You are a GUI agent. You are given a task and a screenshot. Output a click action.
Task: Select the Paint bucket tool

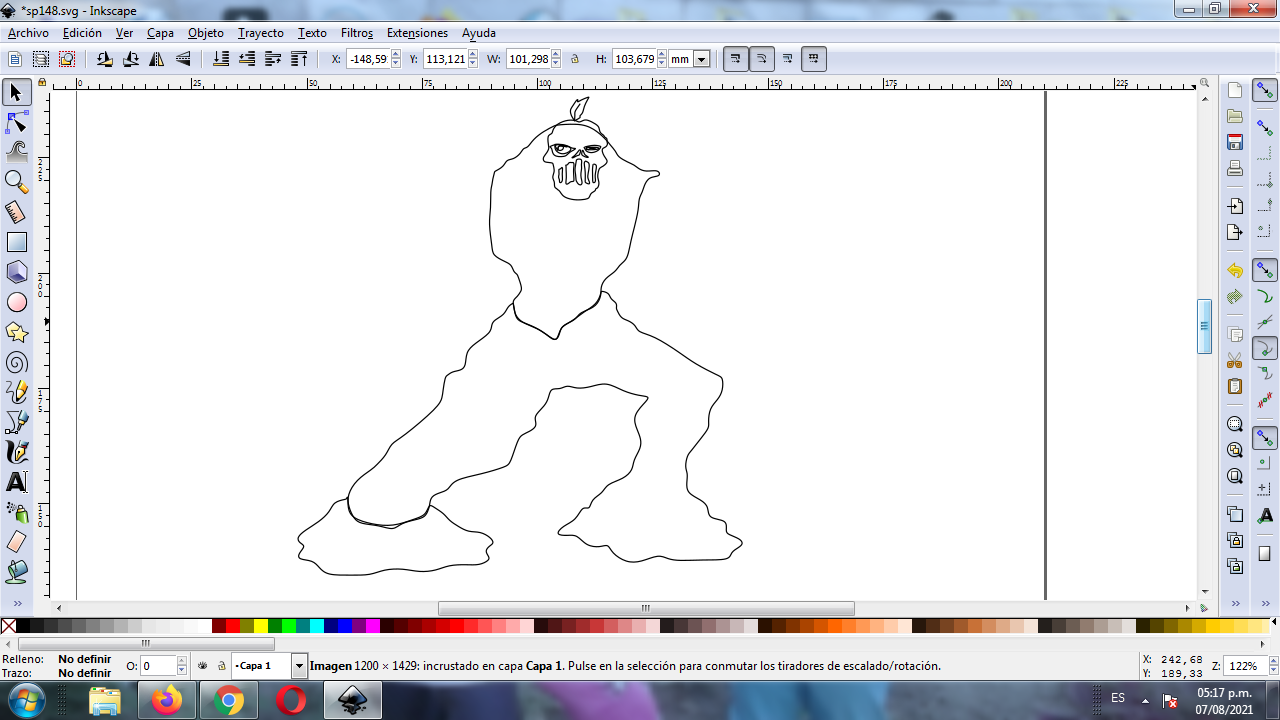click(16, 572)
